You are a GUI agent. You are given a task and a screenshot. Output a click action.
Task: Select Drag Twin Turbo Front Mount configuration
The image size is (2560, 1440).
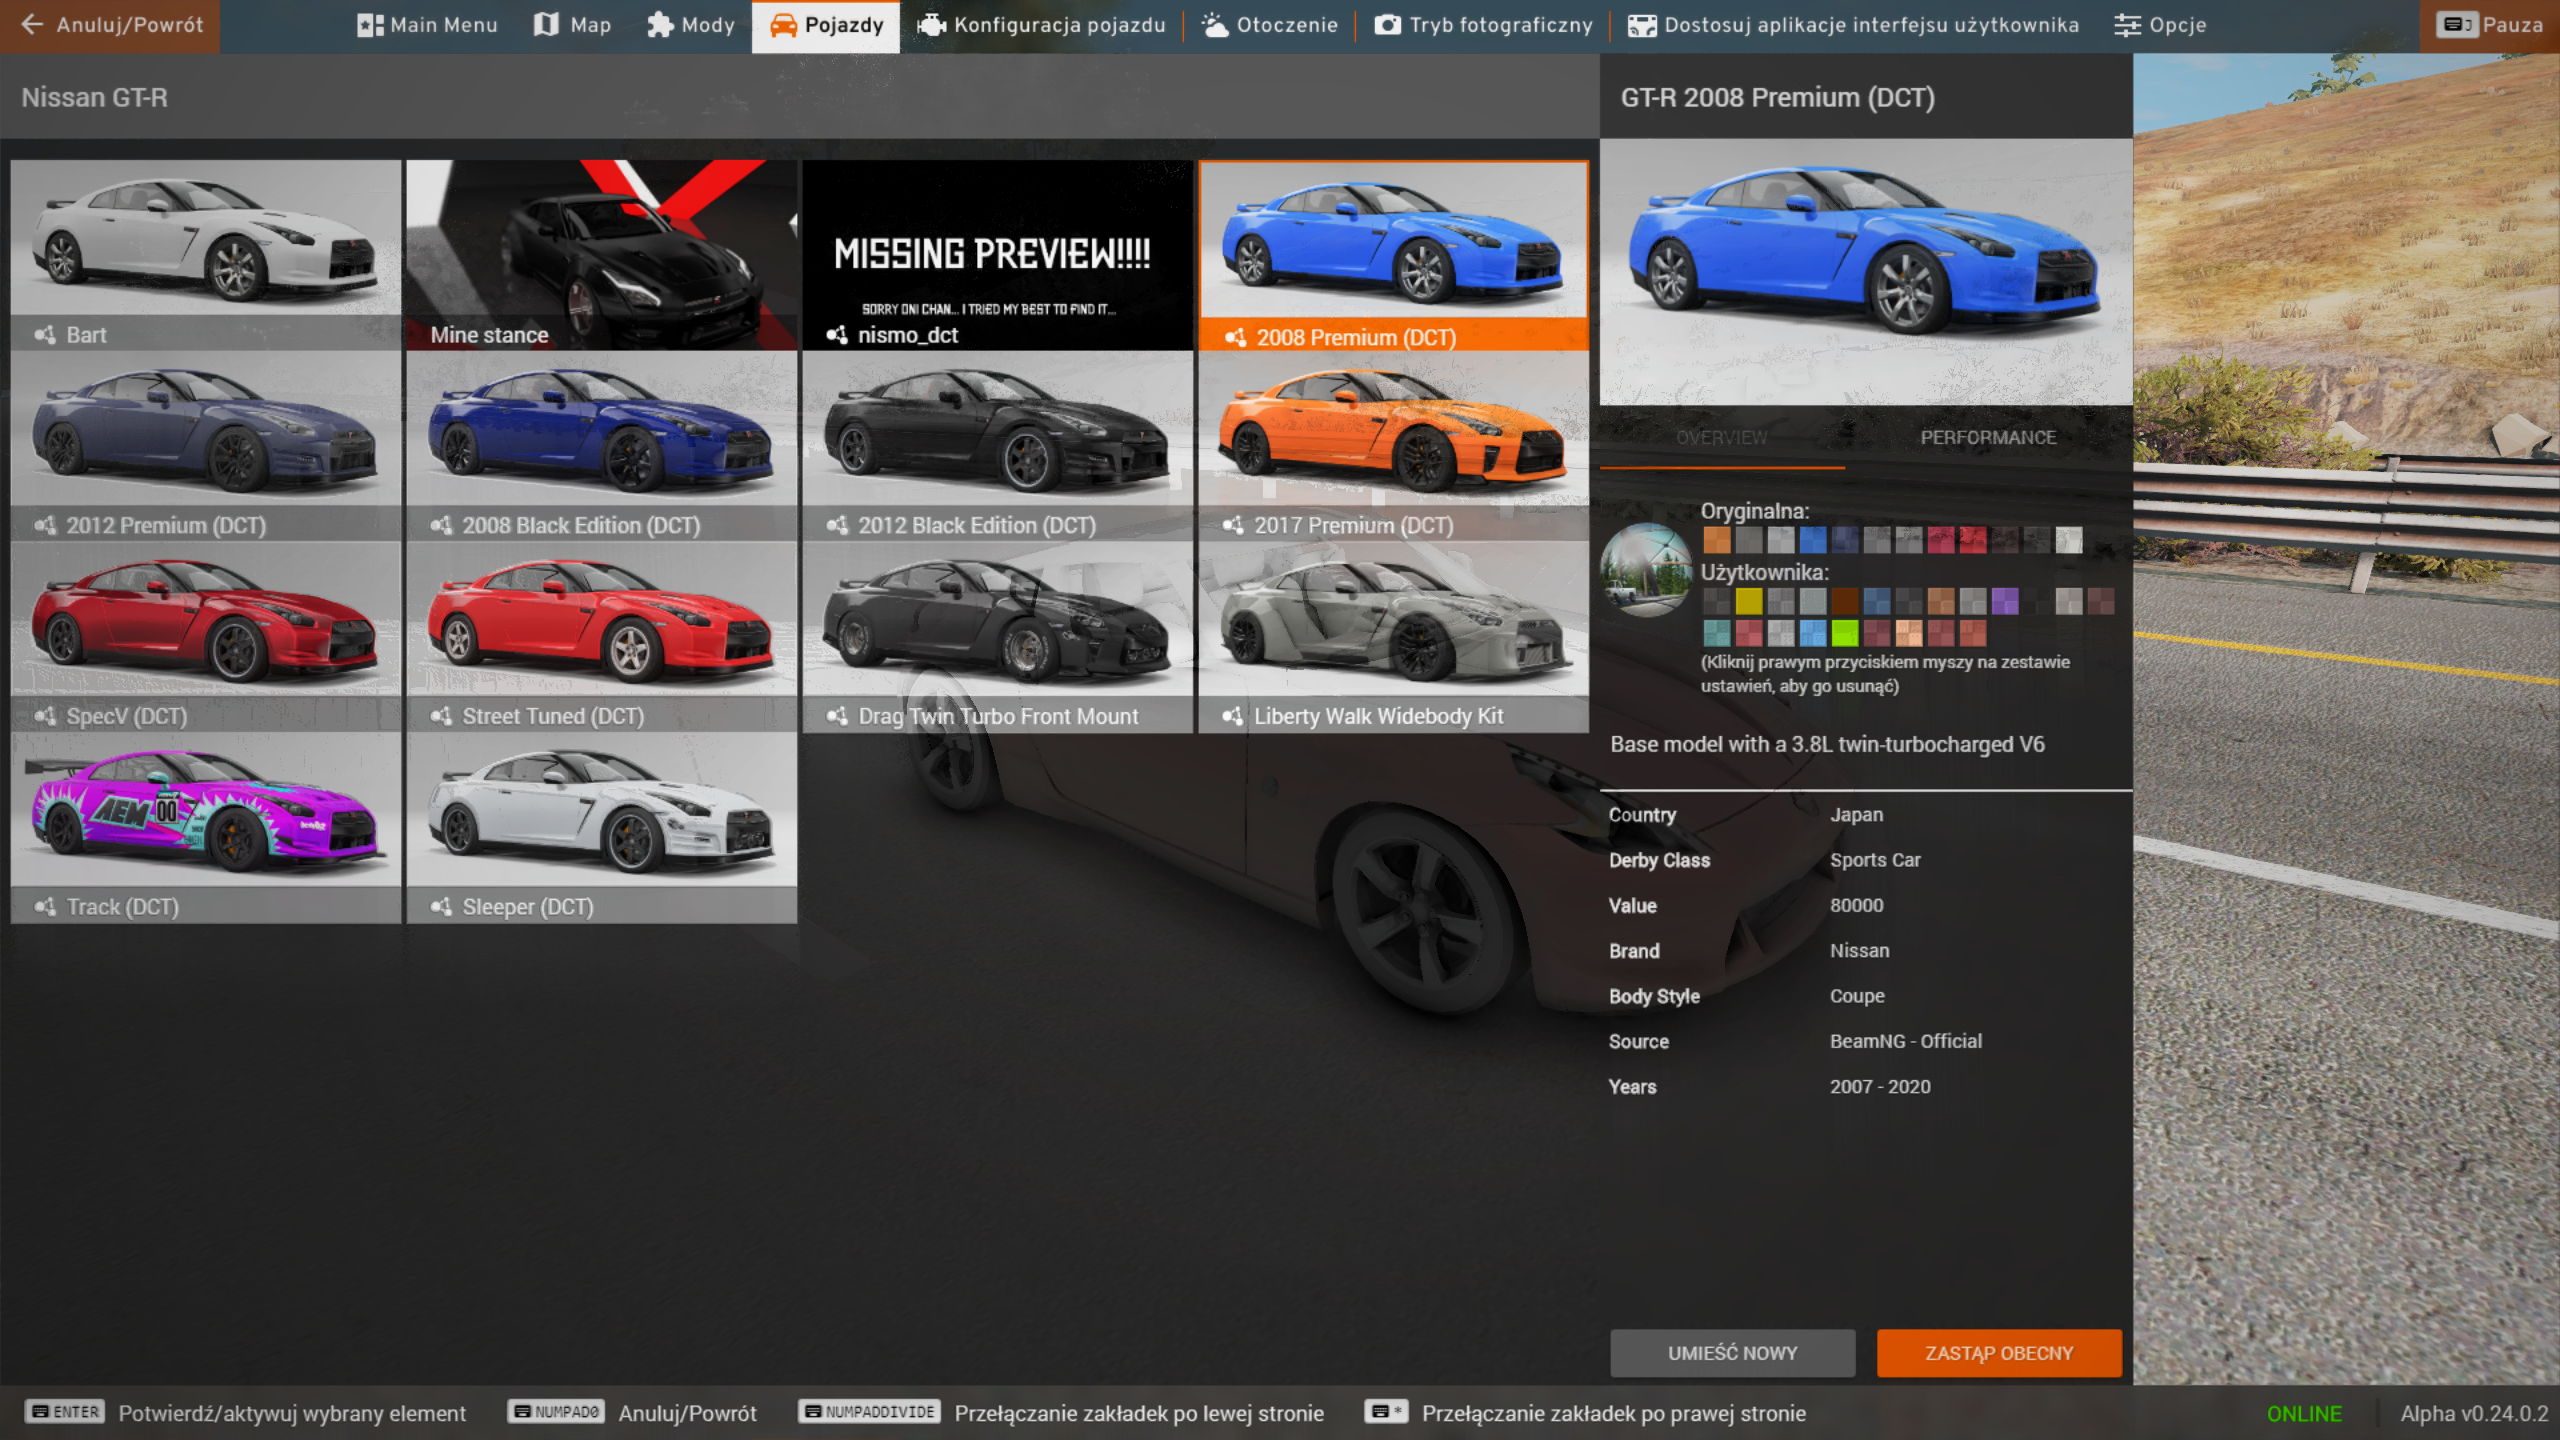click(x=998, y=637)
